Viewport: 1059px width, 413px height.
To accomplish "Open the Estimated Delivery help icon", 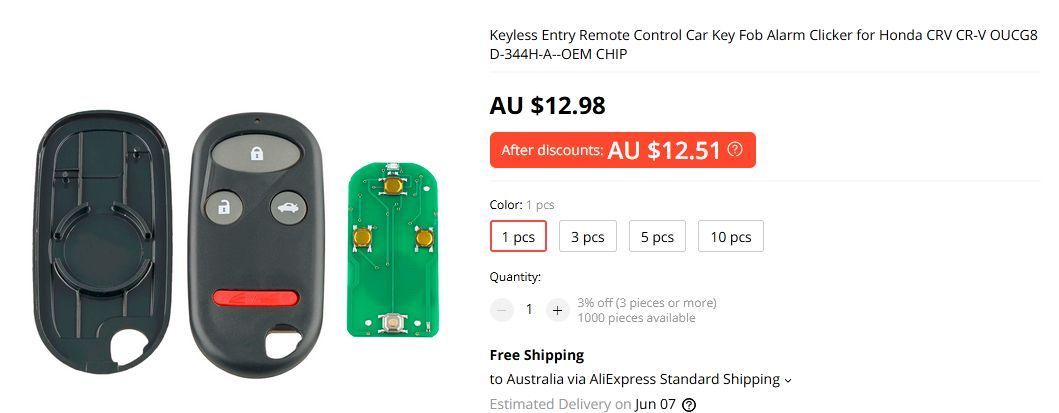I will pyautogui.click(x=688, y=405).
